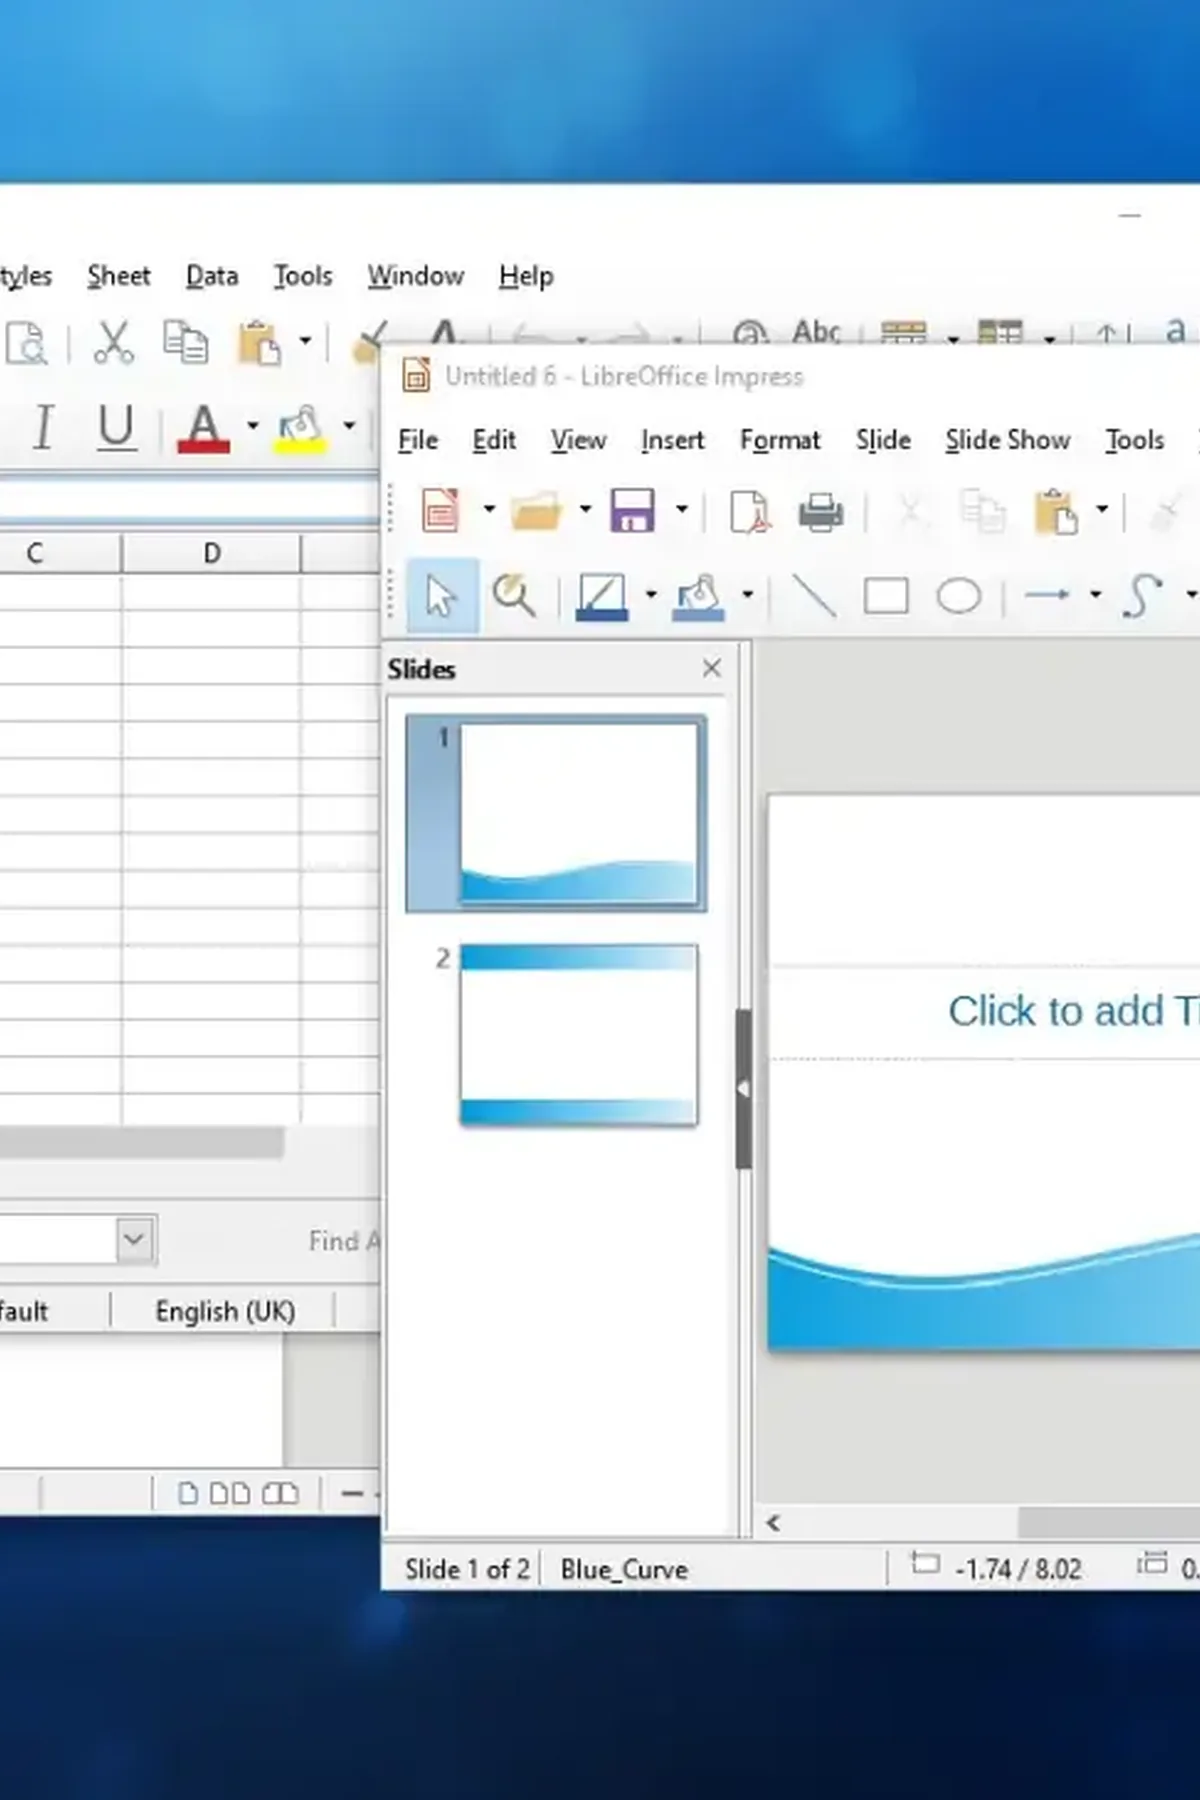Open the Font Color dropdown in Calc
The width and height of the screenshot is (1200, 1800).
(252, 427)
